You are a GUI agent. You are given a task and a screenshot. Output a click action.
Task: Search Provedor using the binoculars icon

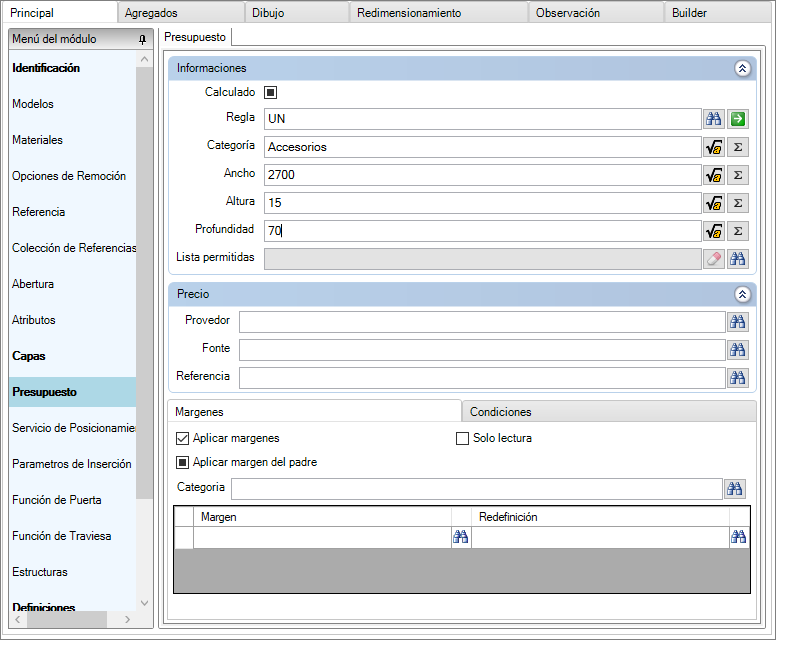pos(738,321)
